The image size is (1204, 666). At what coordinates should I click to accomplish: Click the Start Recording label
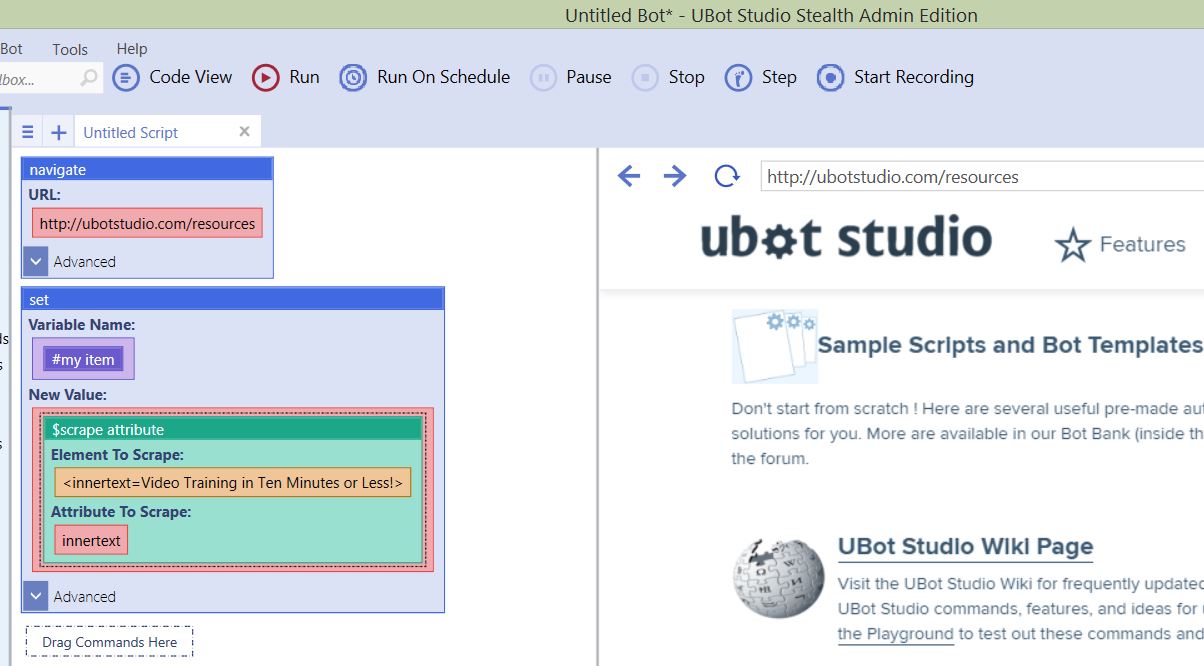[x=914, y=77]
